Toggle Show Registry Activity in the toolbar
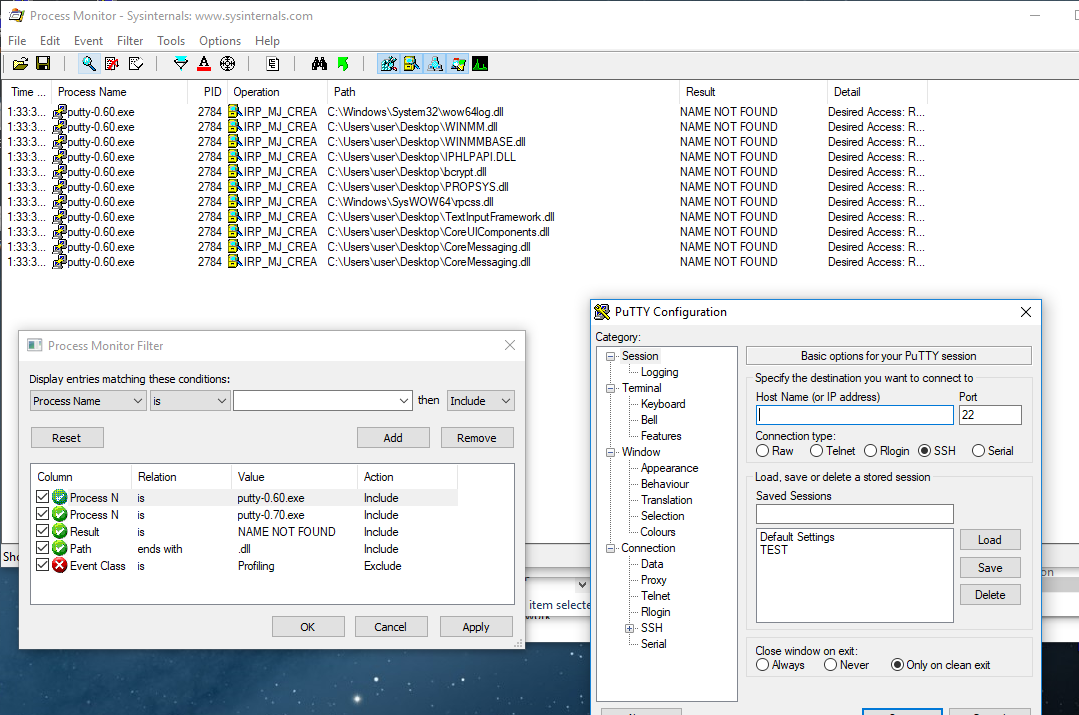The image size is (1079, 715). [x=388, y=63]
